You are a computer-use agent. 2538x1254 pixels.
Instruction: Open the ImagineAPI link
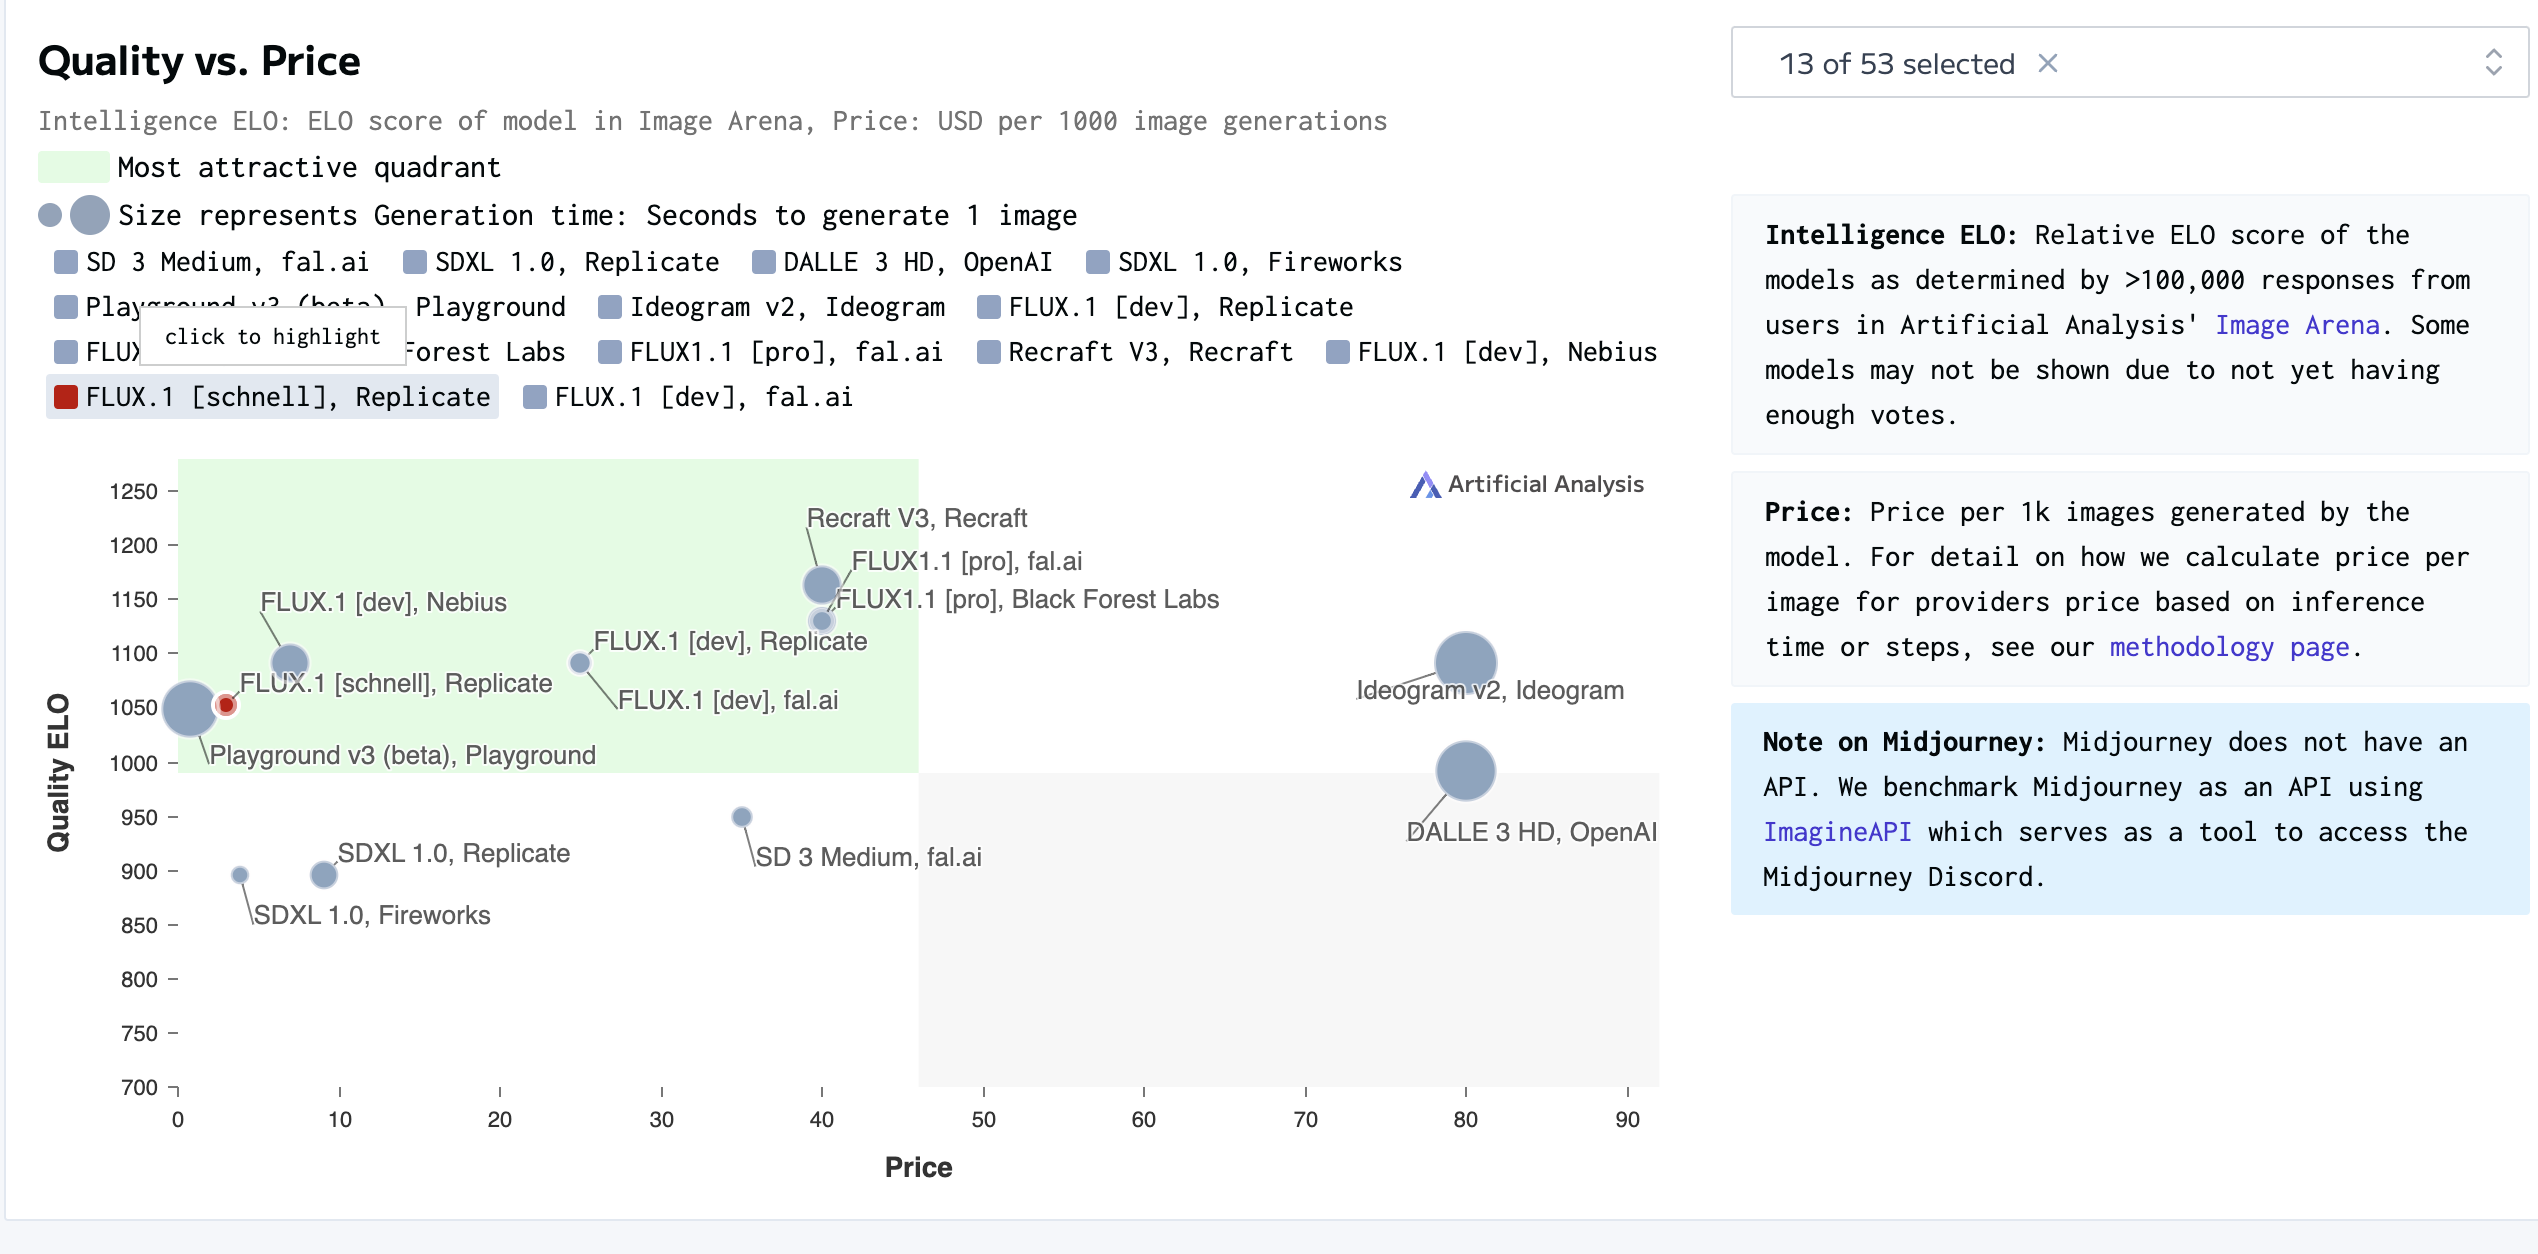[1837, 832]
